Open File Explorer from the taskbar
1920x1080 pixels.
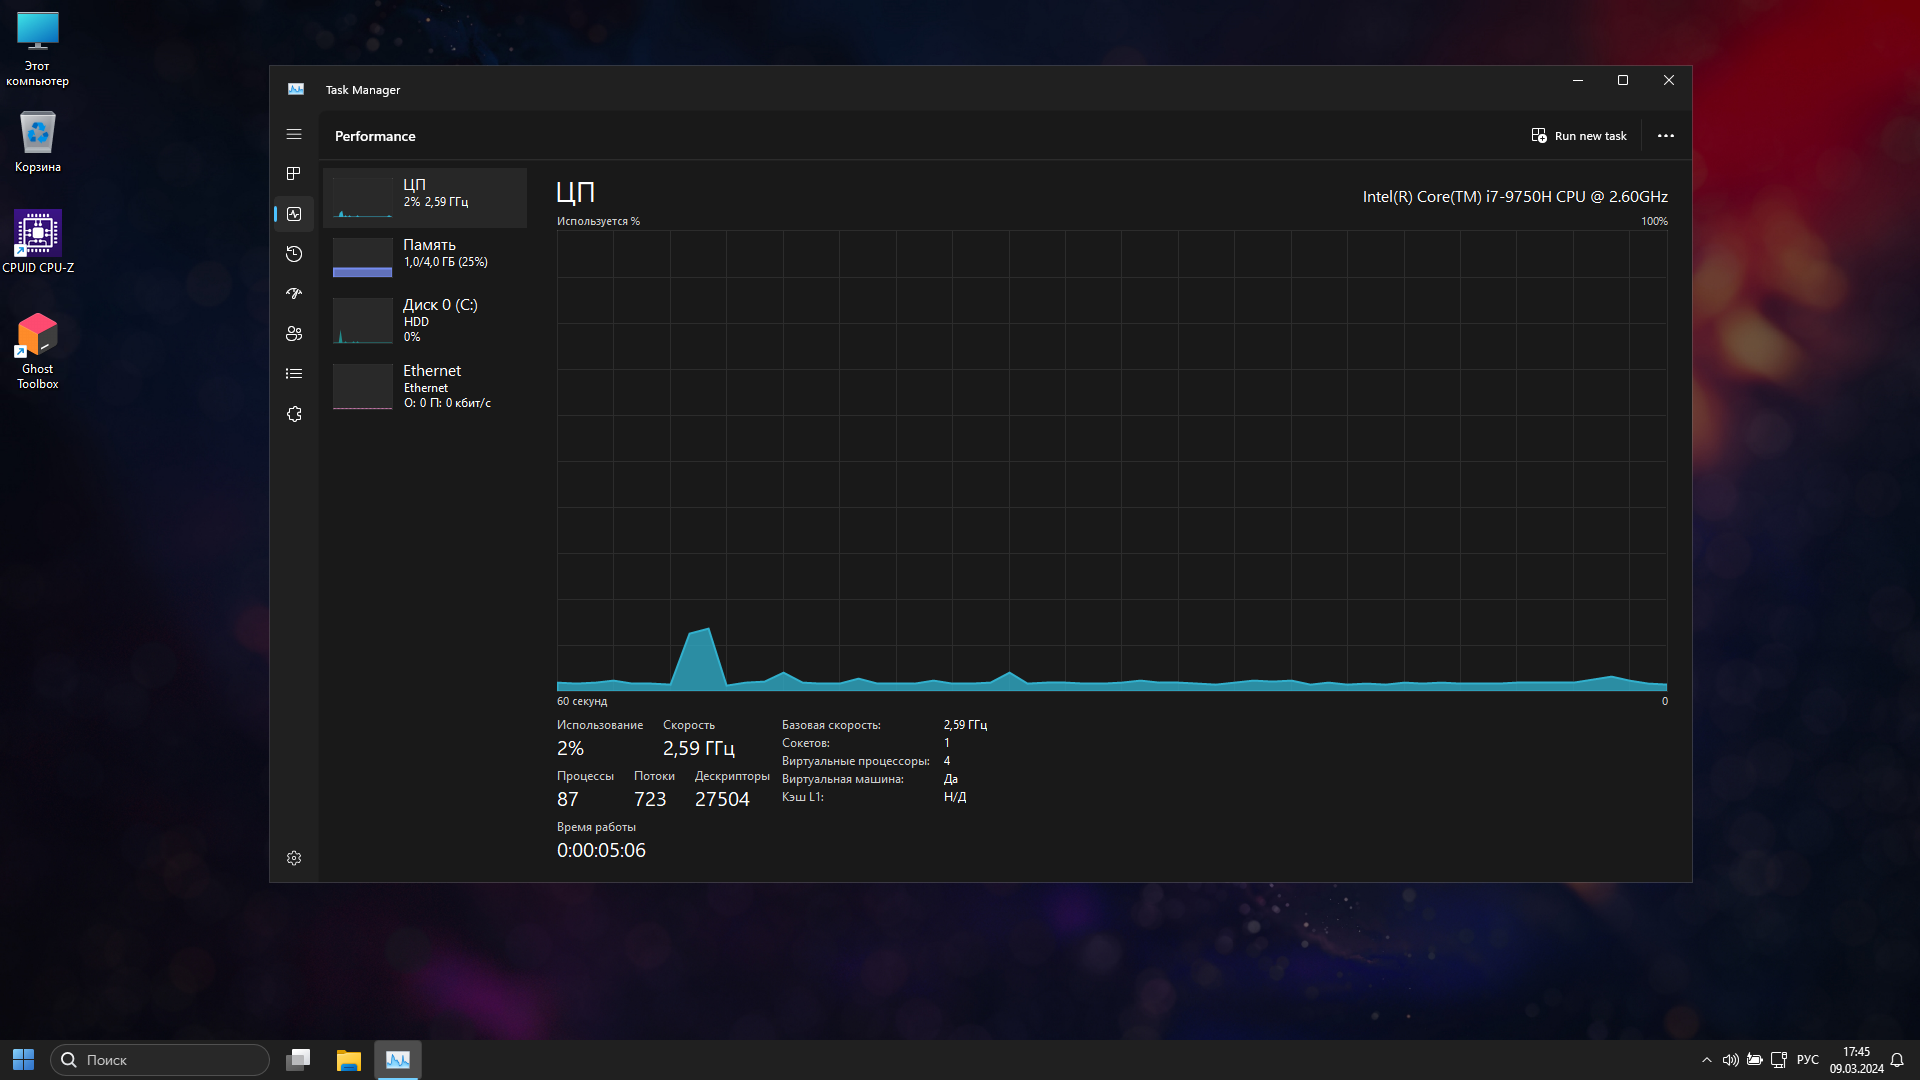coord(348,1060)
